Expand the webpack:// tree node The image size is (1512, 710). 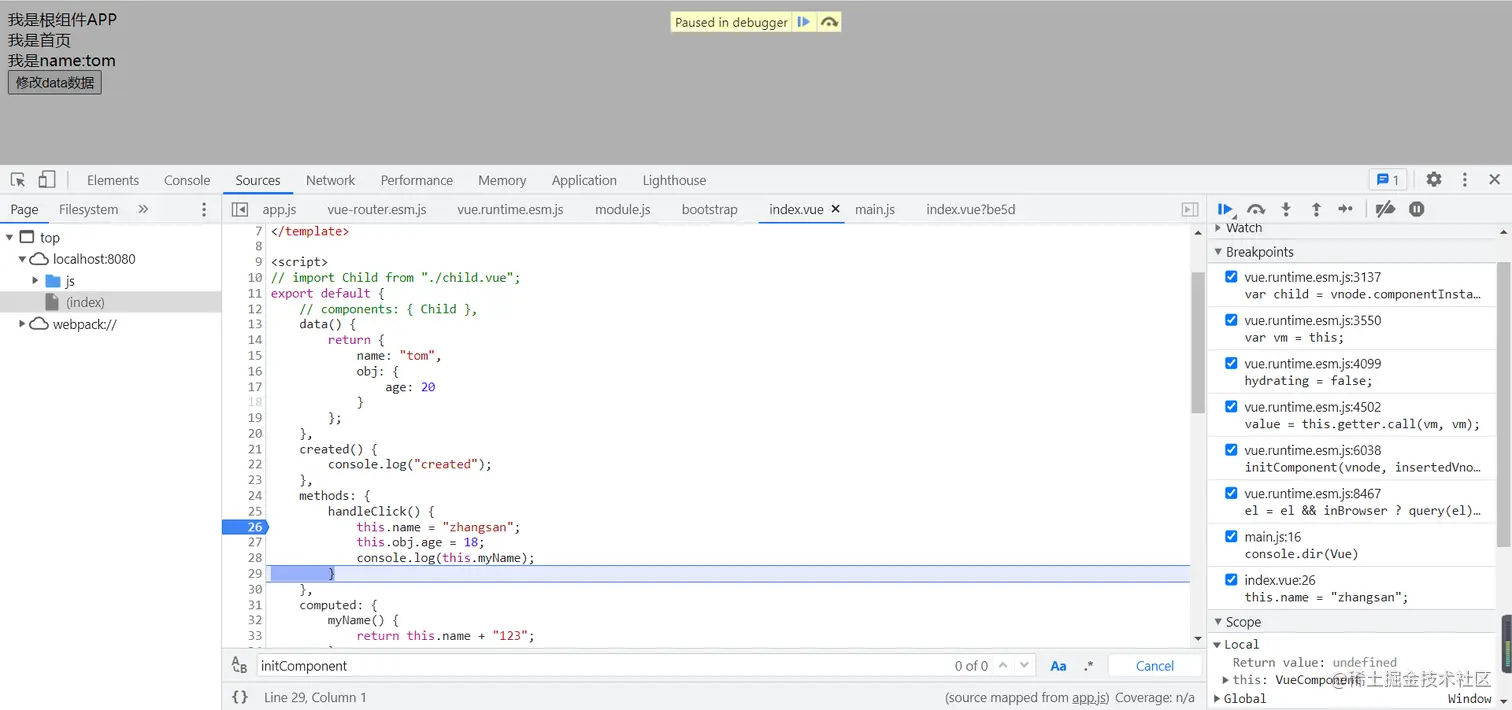coord(22,324)
